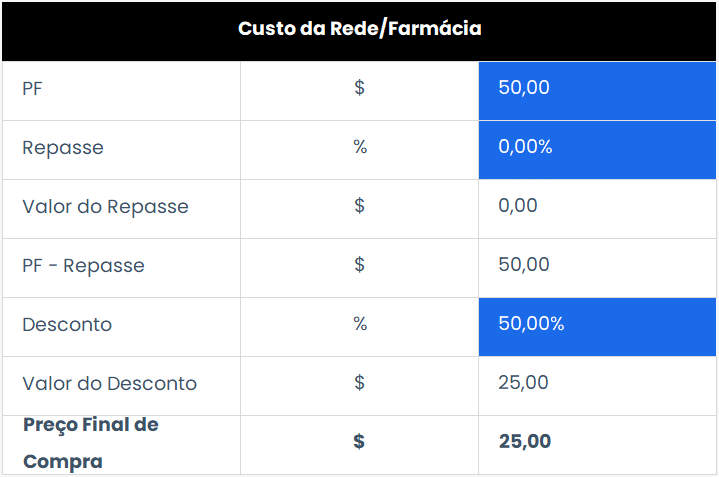Click the Preço Final de Compra label

click(90, 443)
